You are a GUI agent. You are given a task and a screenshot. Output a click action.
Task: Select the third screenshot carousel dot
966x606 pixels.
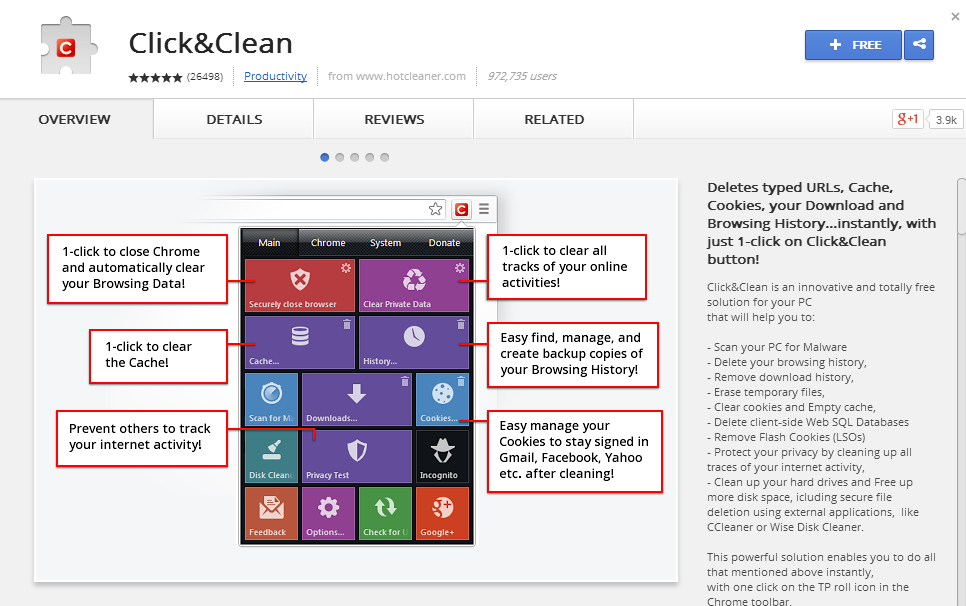tap(354, 157)
